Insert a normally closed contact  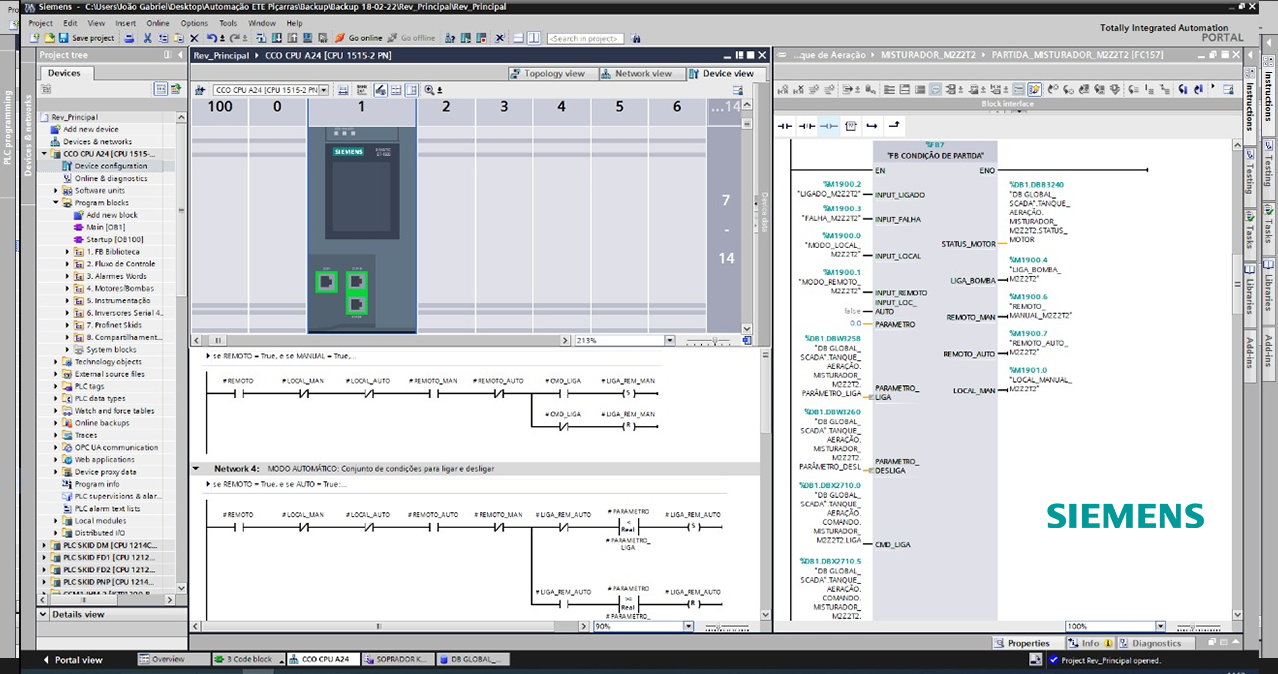(806, 126)
